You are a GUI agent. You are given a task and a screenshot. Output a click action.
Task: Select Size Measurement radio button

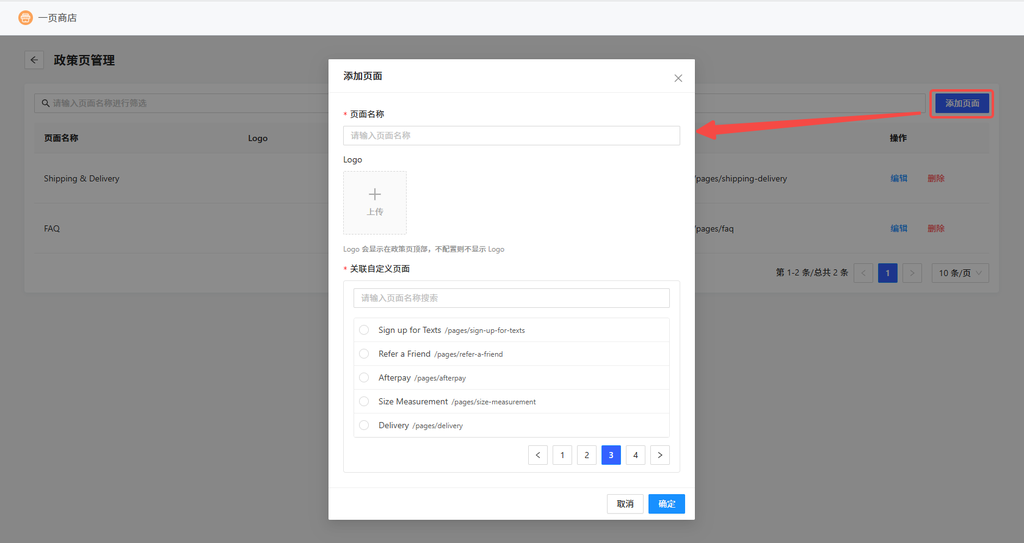pyautogui.click(x=364, y=402)
